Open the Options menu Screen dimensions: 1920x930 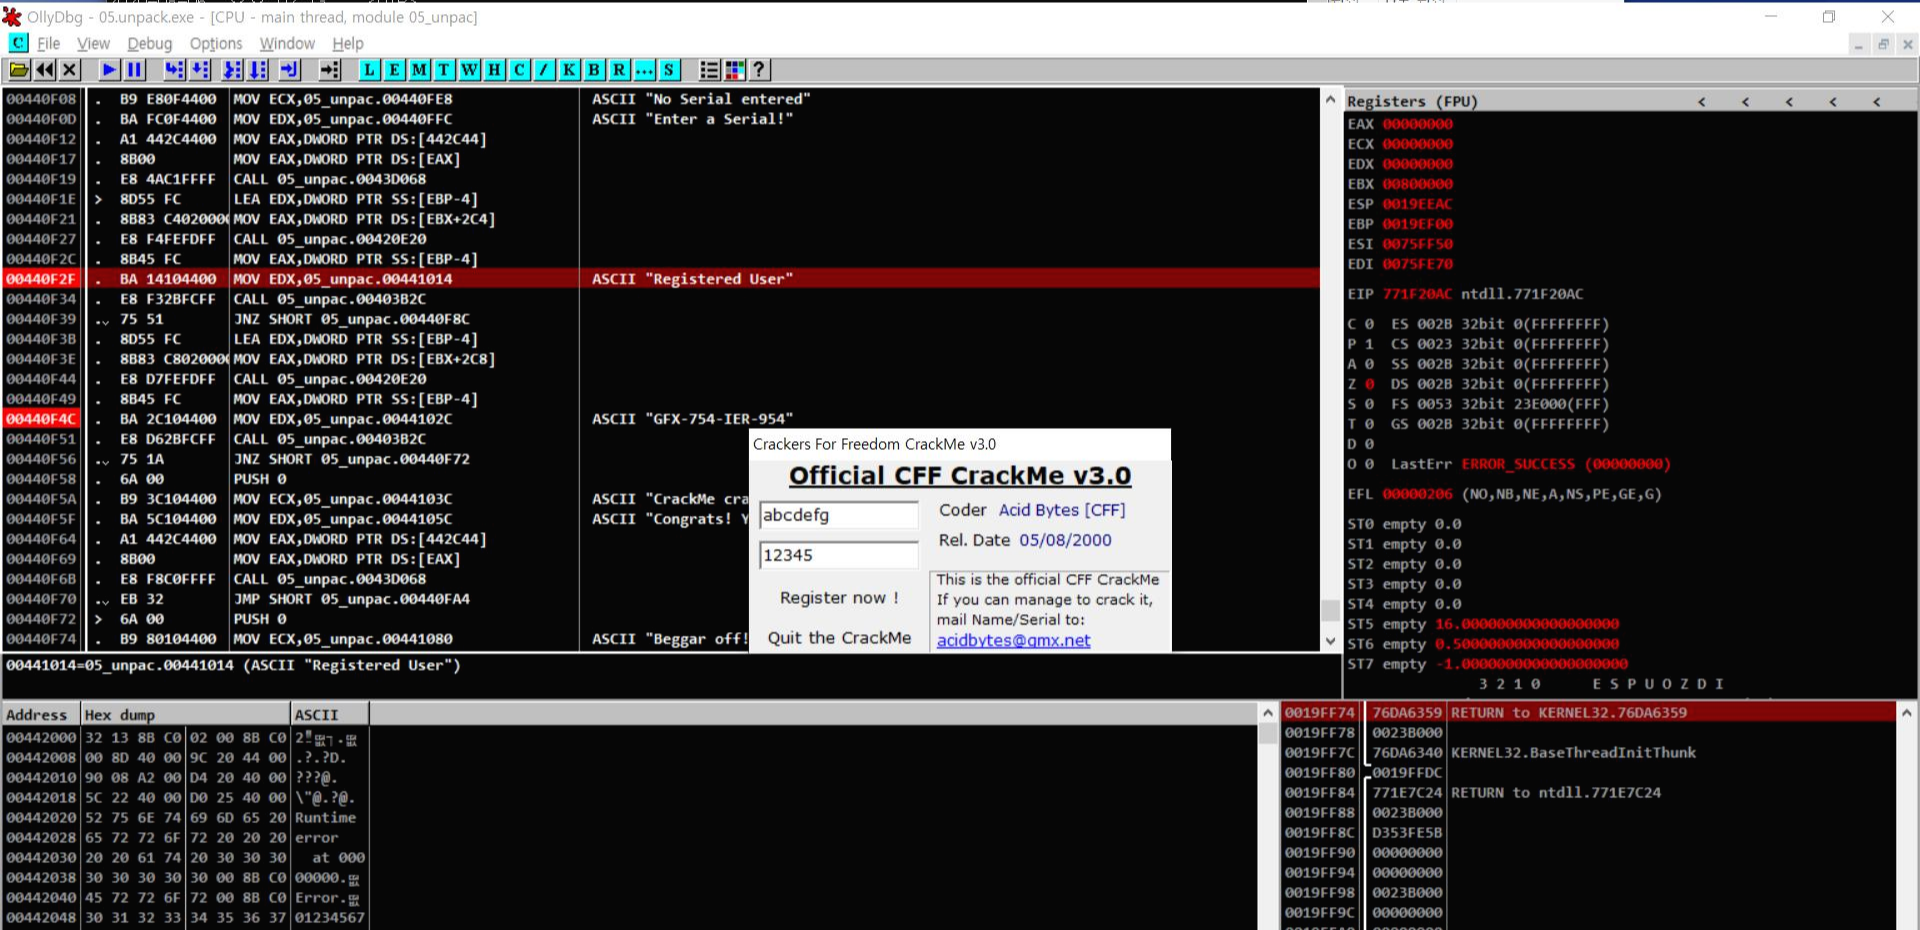(x=216, y=43)
